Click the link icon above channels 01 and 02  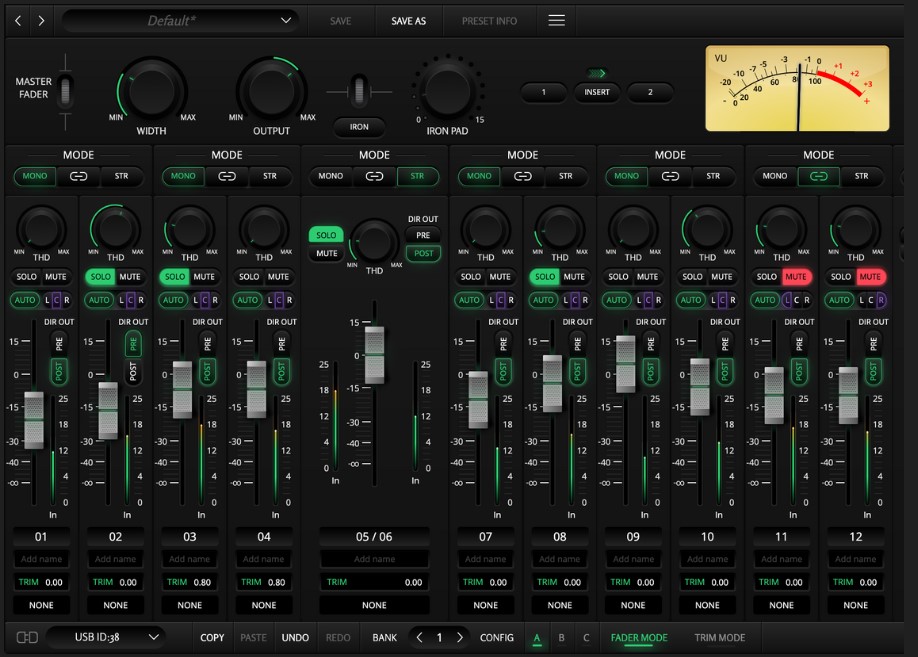[79, 176]
